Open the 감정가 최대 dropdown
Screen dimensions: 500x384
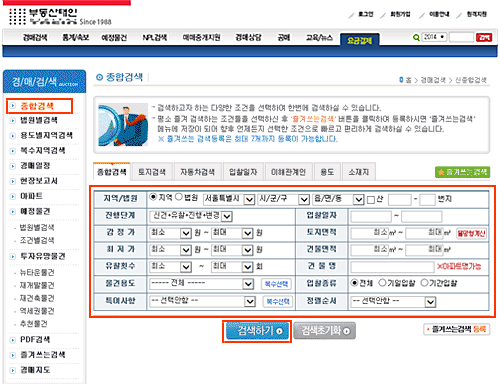[x=232, y=233]
